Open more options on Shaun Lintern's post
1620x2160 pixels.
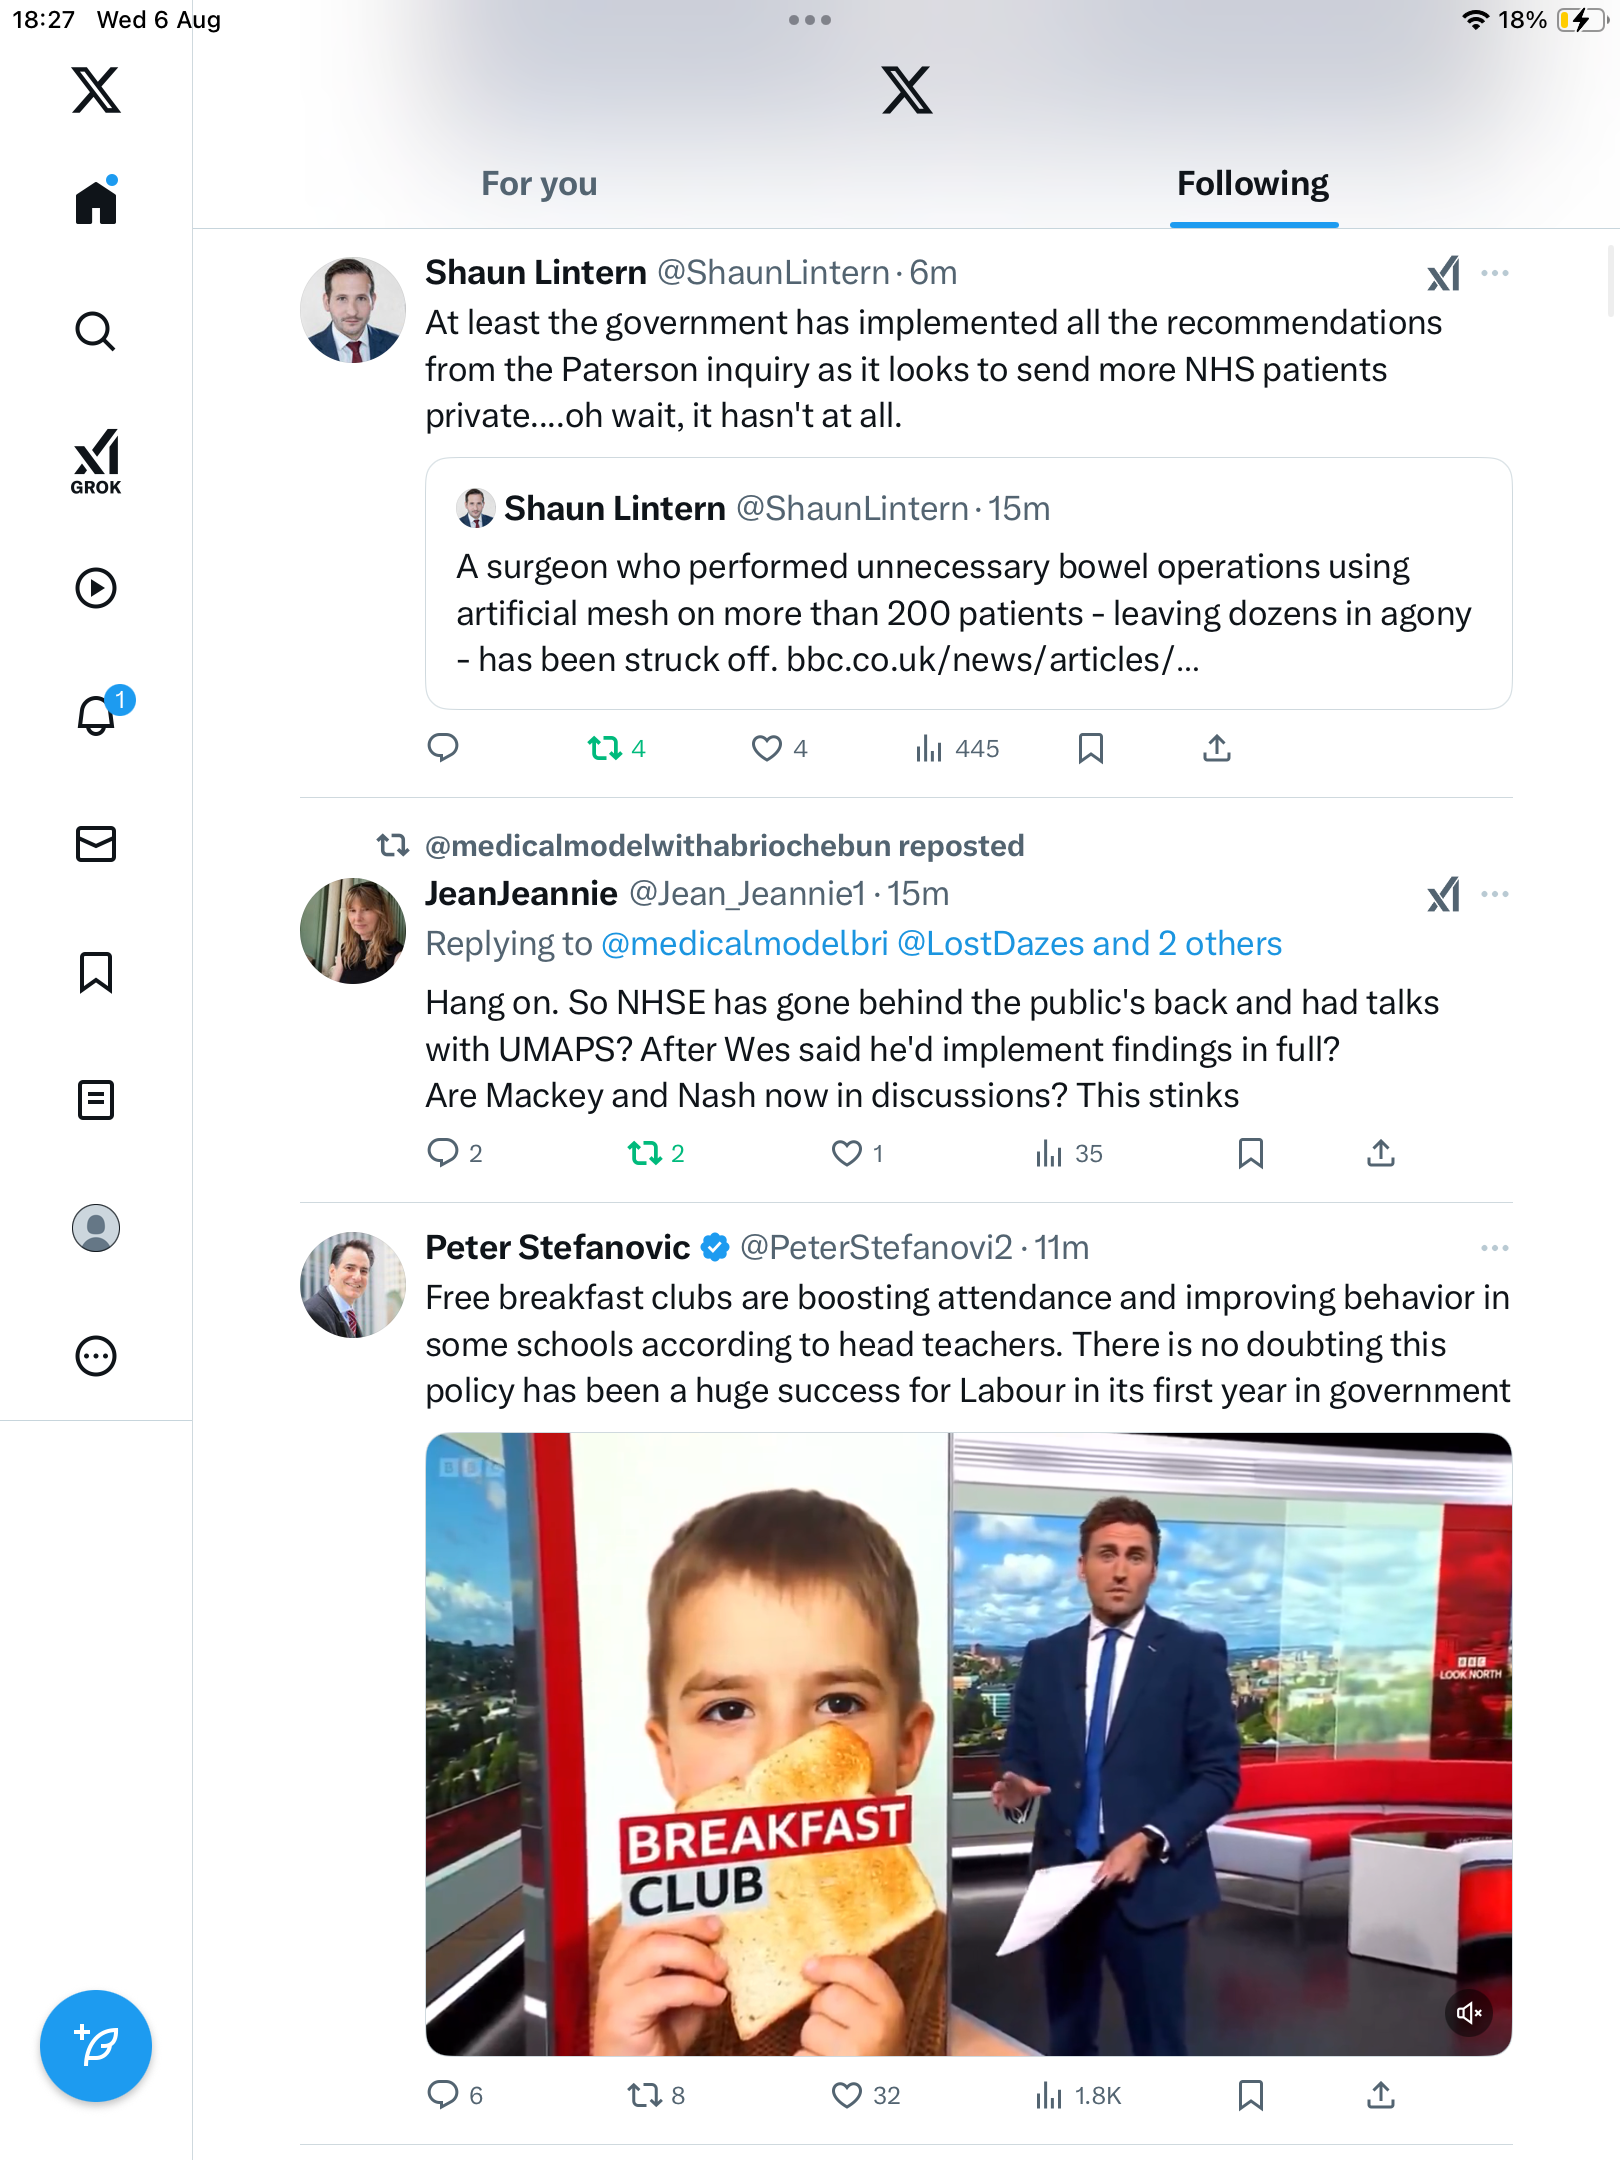(x=1495, y=273)
